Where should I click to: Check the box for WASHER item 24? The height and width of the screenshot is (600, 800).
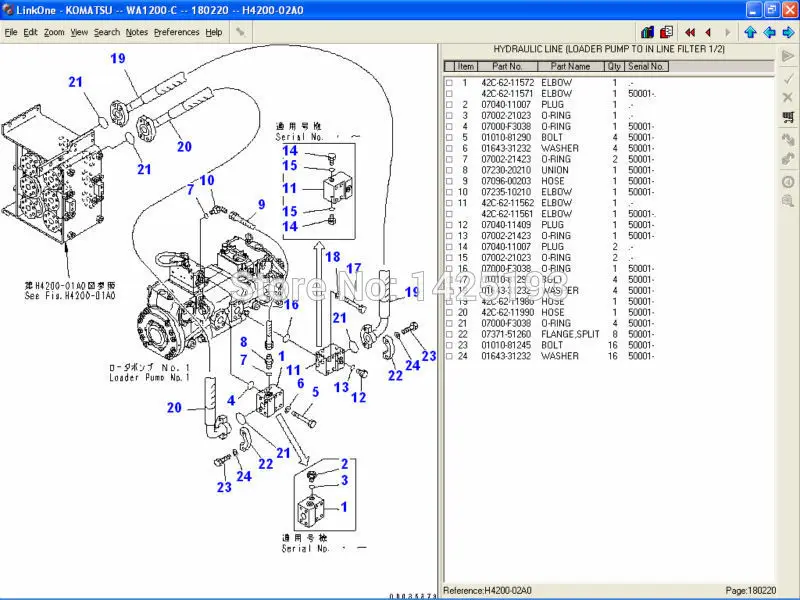[x=447, y=356]
